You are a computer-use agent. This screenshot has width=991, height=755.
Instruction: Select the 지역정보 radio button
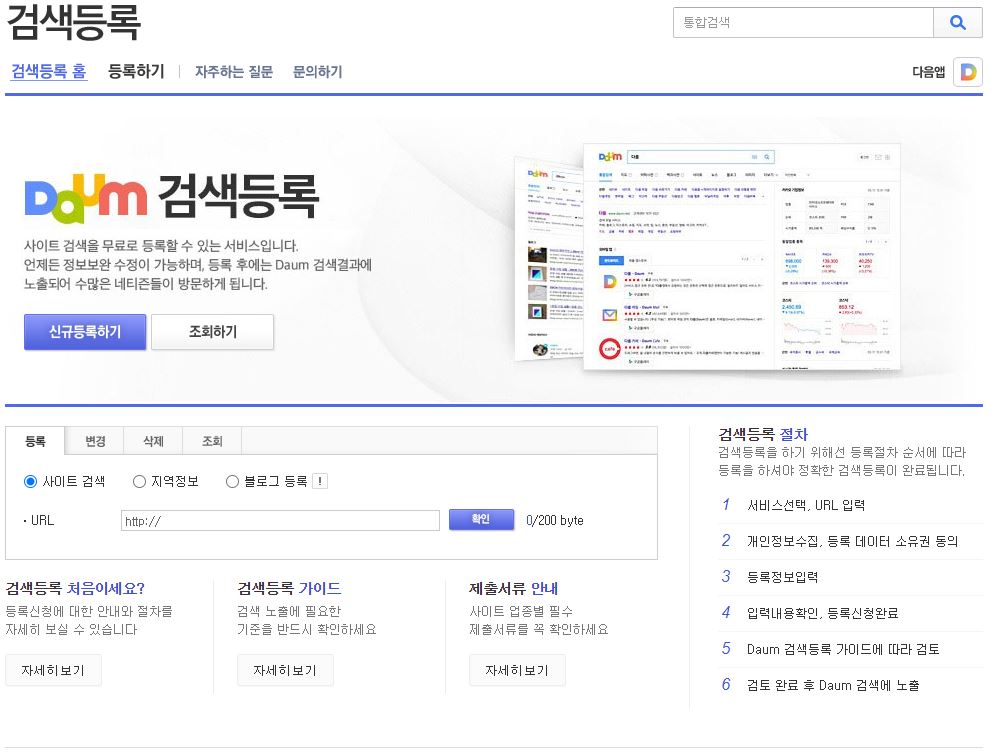coord(139,481)
